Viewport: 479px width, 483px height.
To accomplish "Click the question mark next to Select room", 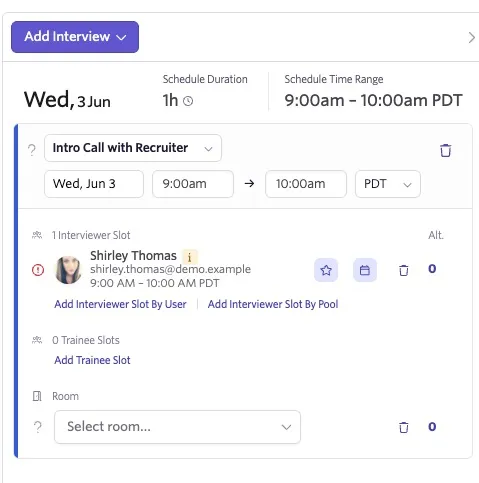I will pyautogui.click(x=38, y=427).
